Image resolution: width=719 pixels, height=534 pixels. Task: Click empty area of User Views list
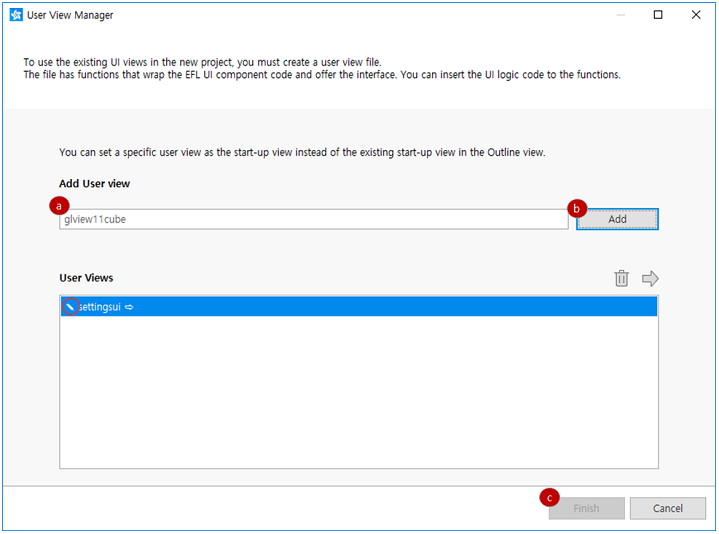358,400
